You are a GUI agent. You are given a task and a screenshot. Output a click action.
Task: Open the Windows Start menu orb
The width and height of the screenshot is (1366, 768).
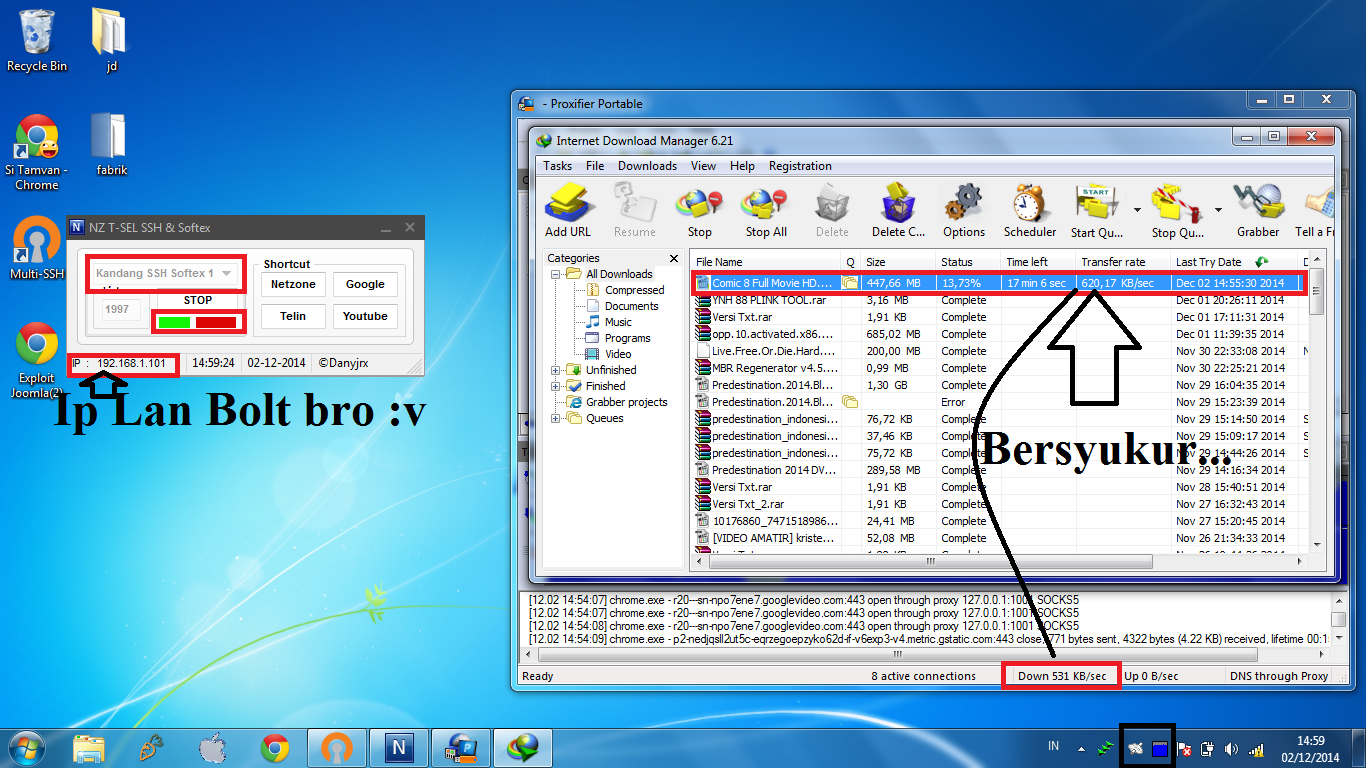(27, 747)
